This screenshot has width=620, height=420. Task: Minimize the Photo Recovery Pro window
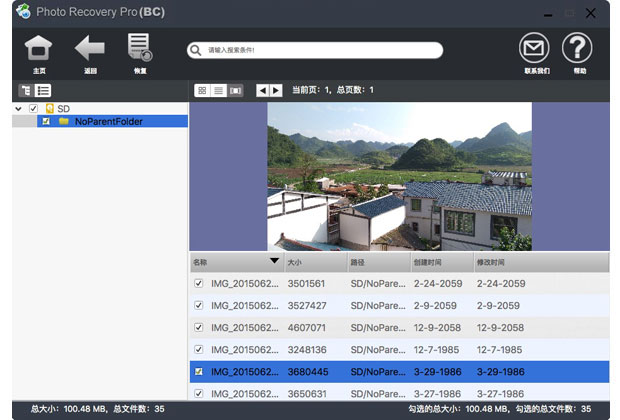[548, 15]
